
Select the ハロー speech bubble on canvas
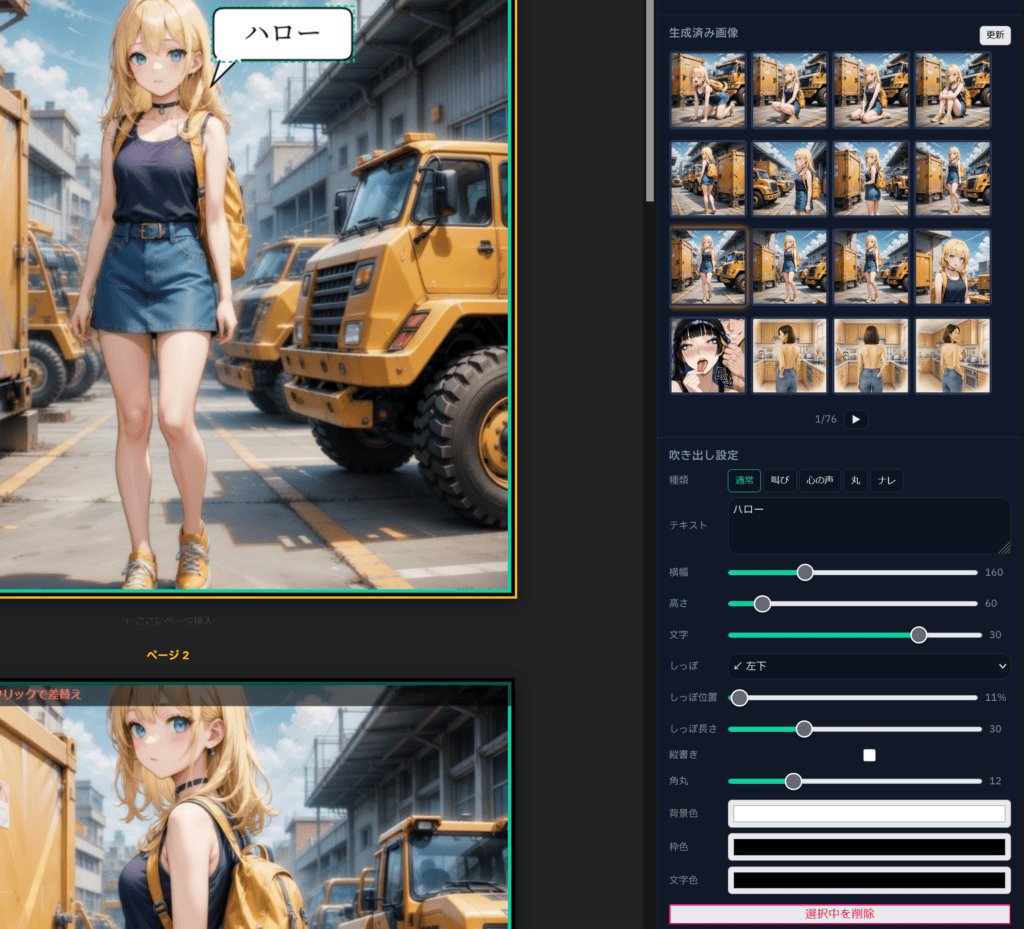[283, 34]
